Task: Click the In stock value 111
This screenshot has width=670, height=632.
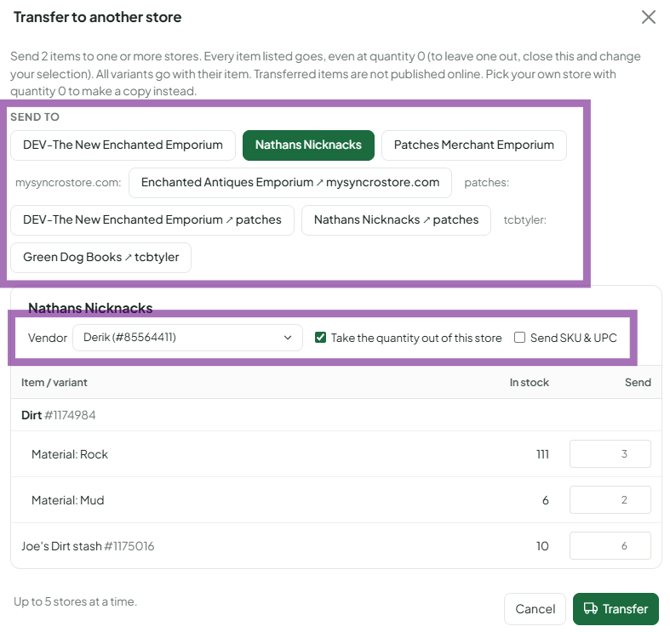Action: tap(542, 454)
